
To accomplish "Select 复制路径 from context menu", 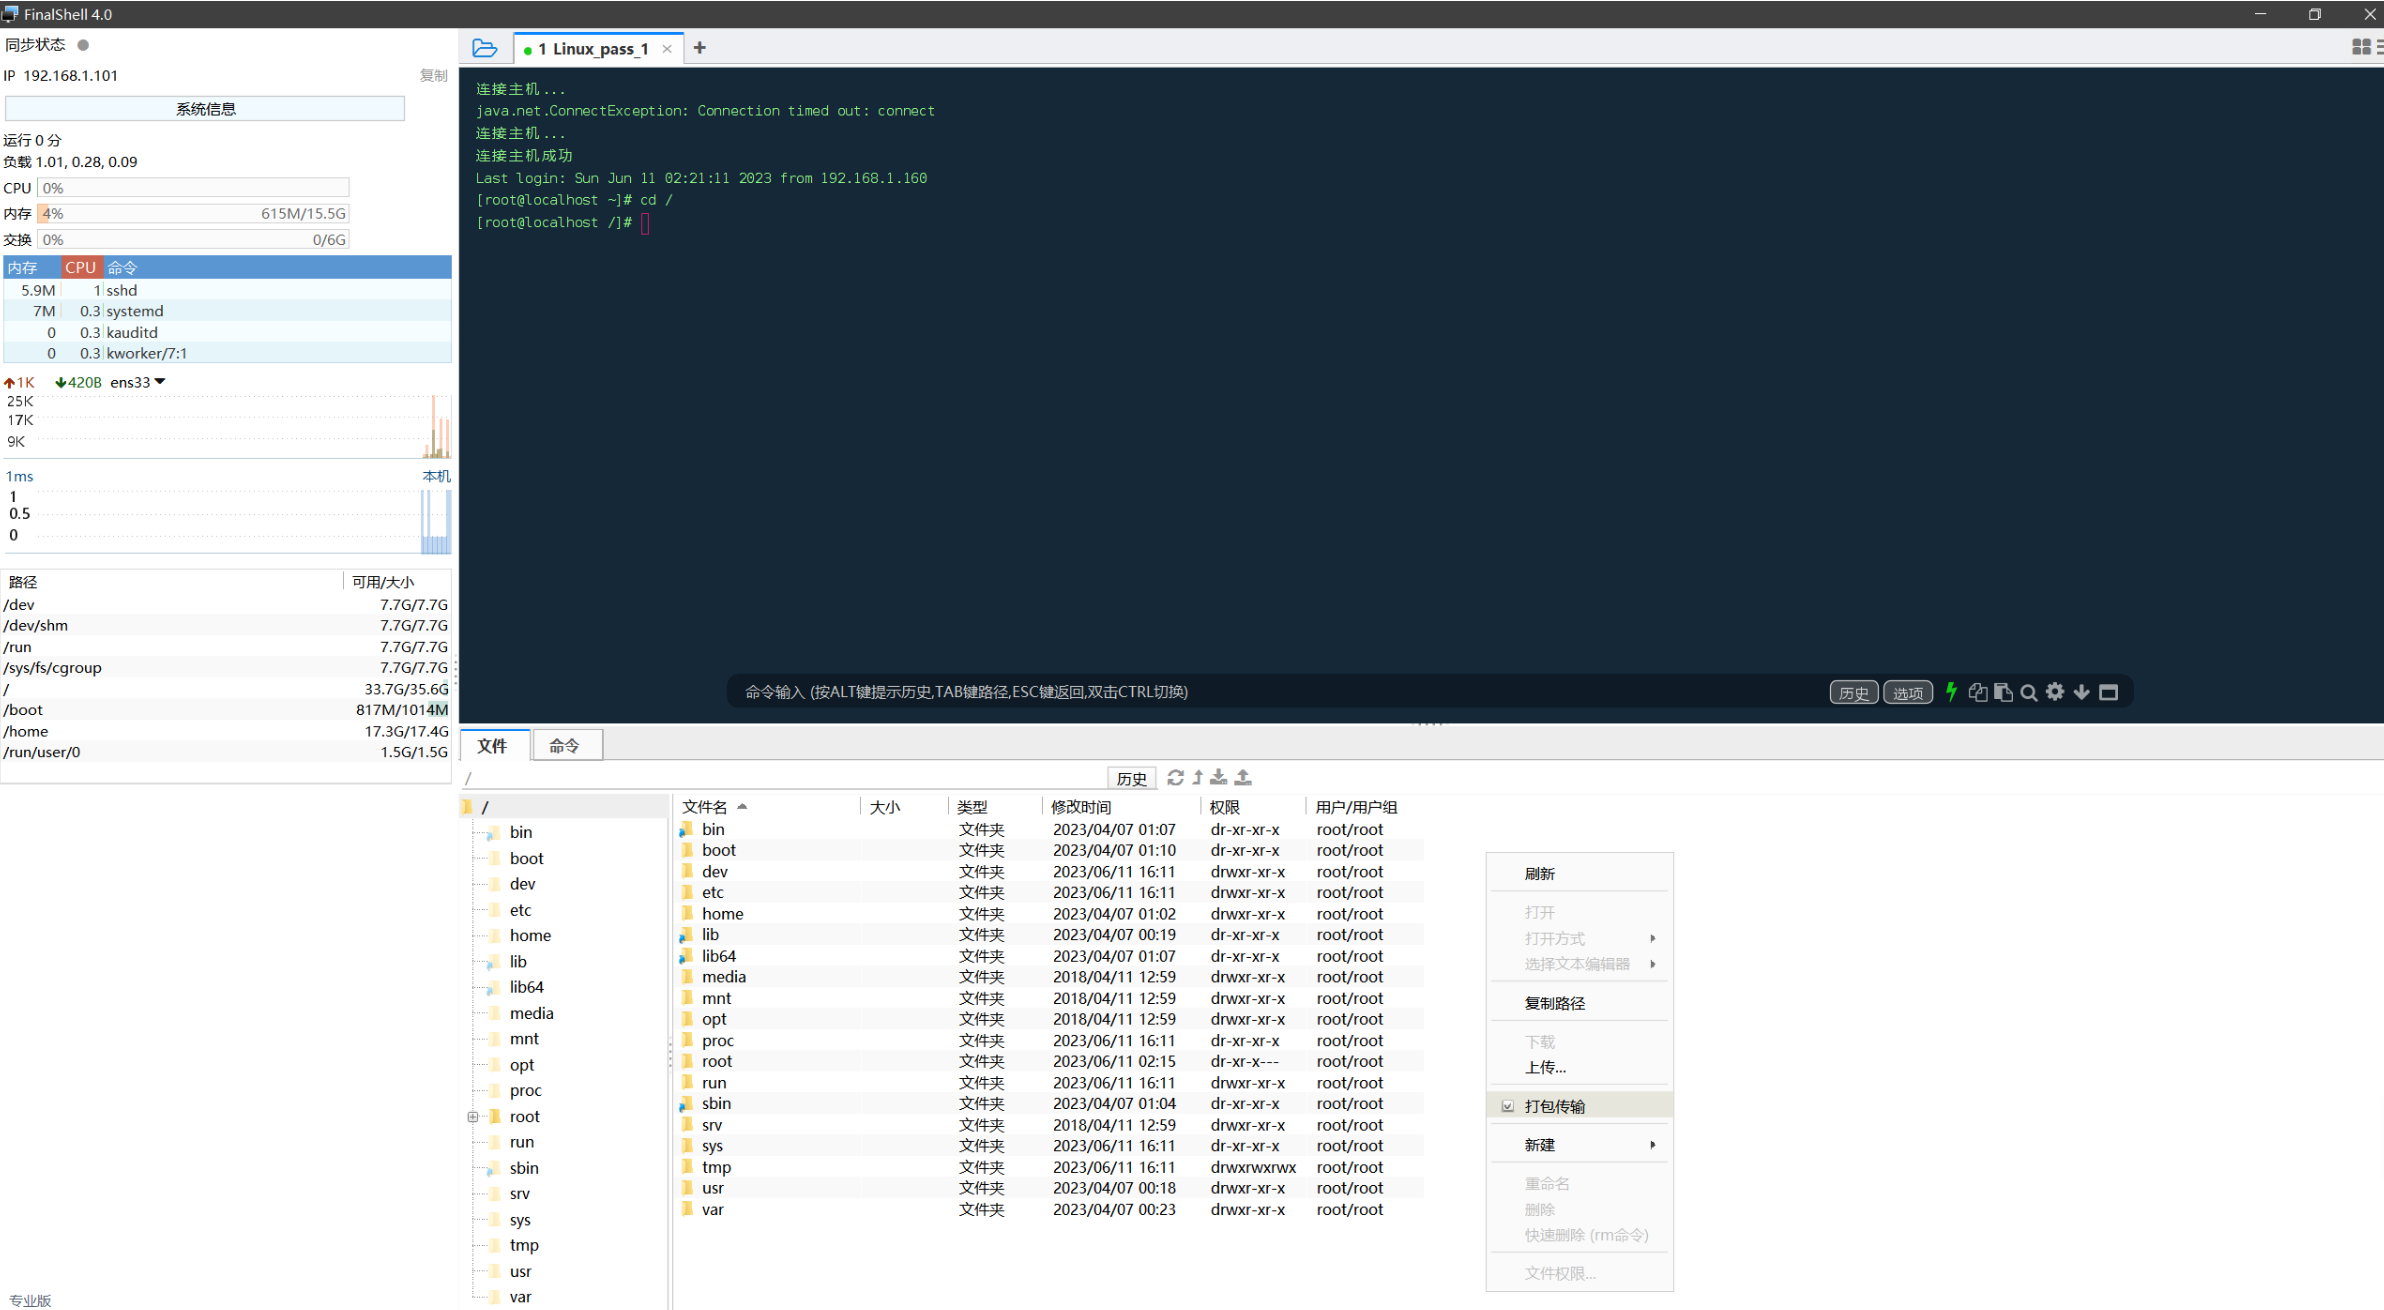I will pos(1554,1002).
